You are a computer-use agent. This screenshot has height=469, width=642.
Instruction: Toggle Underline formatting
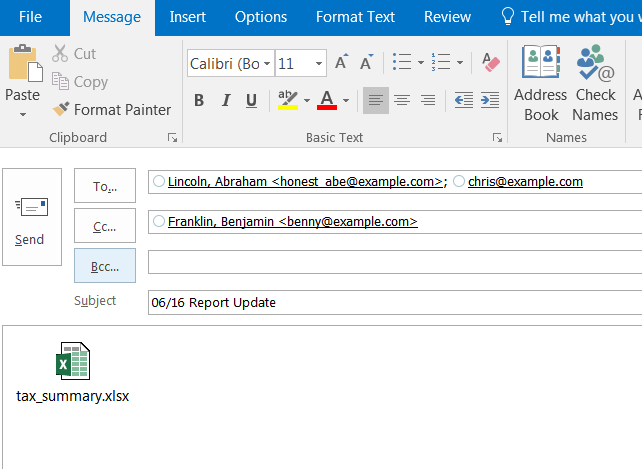pos(251,100)
